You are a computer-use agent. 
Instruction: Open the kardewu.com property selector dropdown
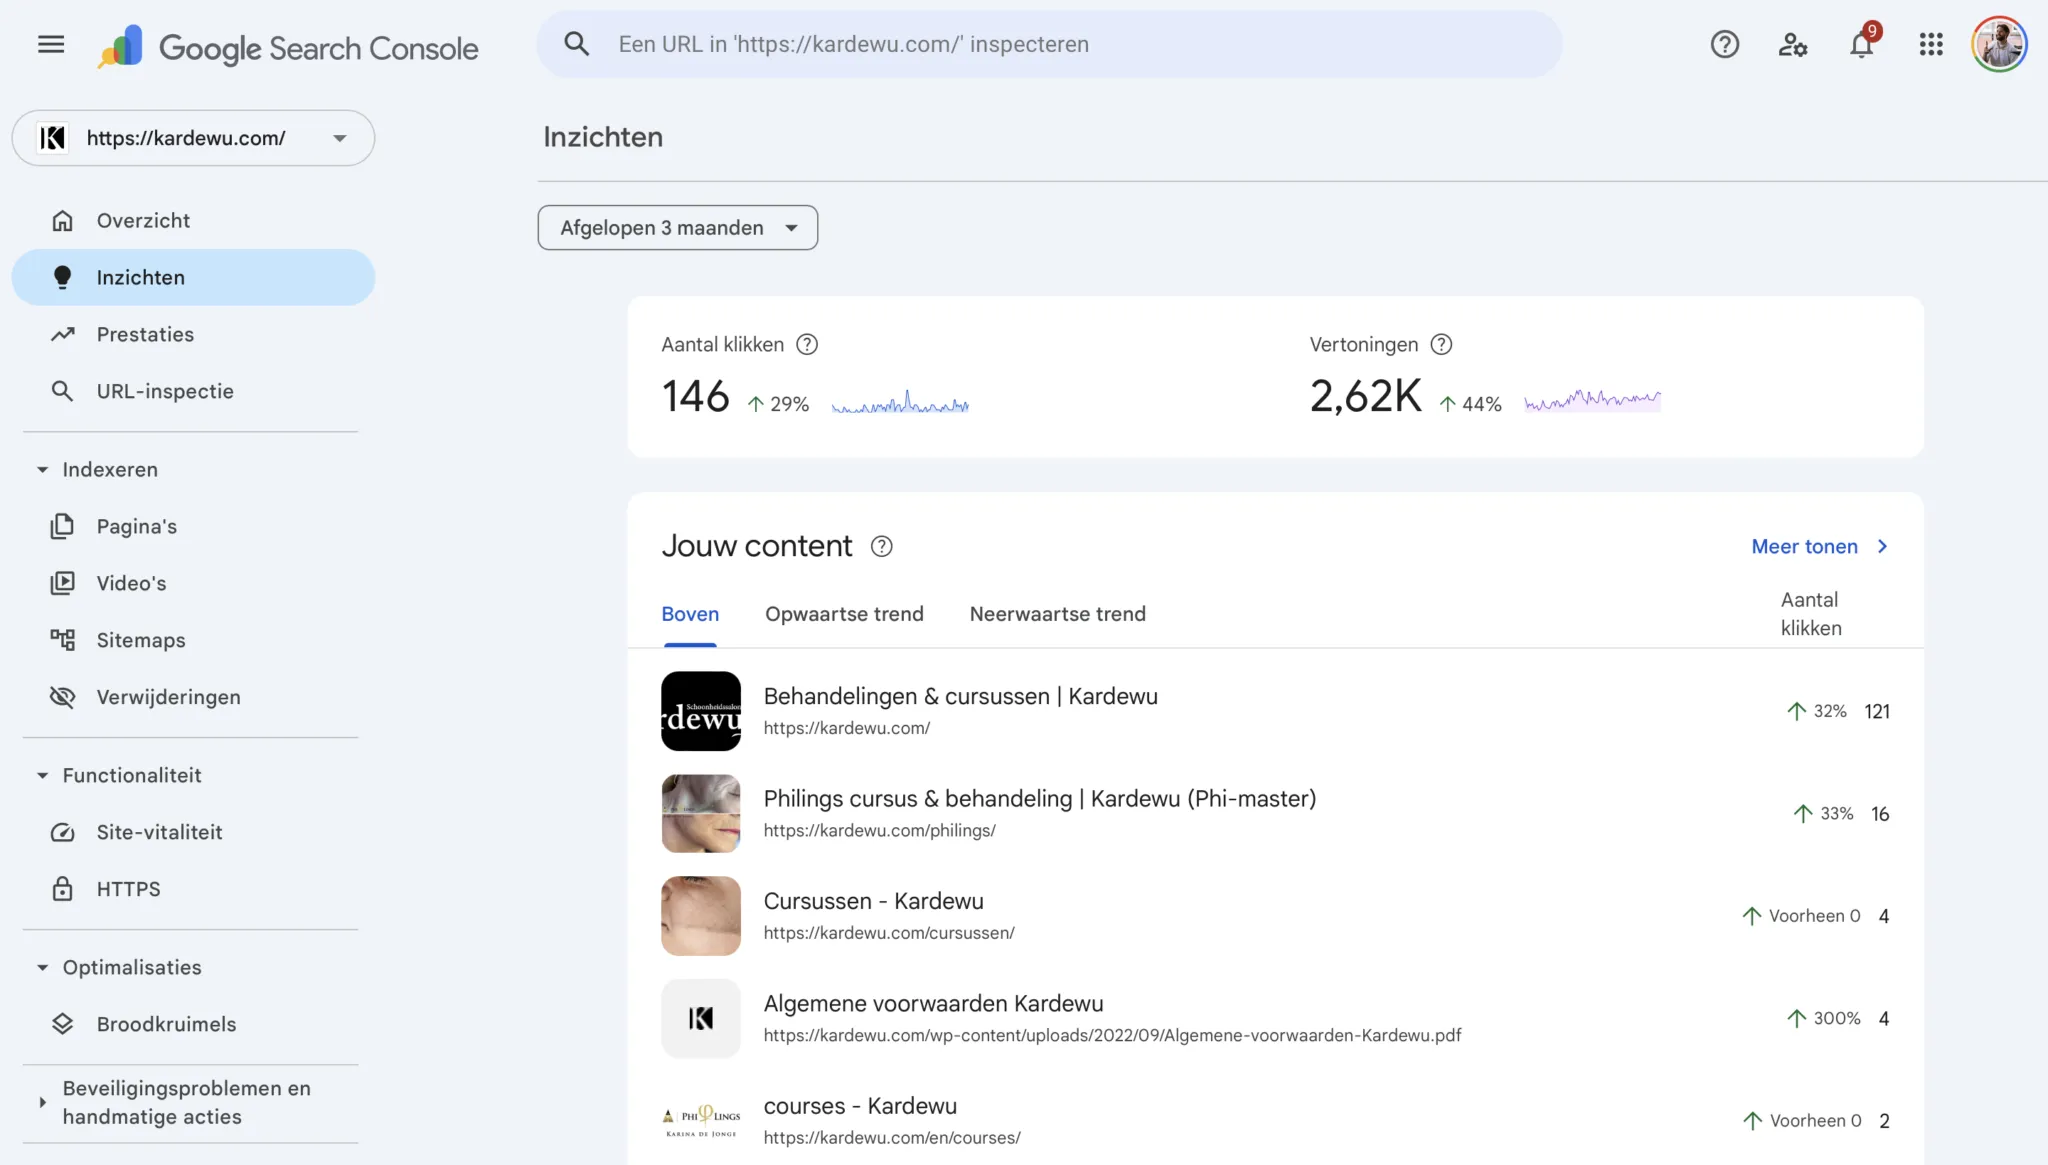[193, 138]
